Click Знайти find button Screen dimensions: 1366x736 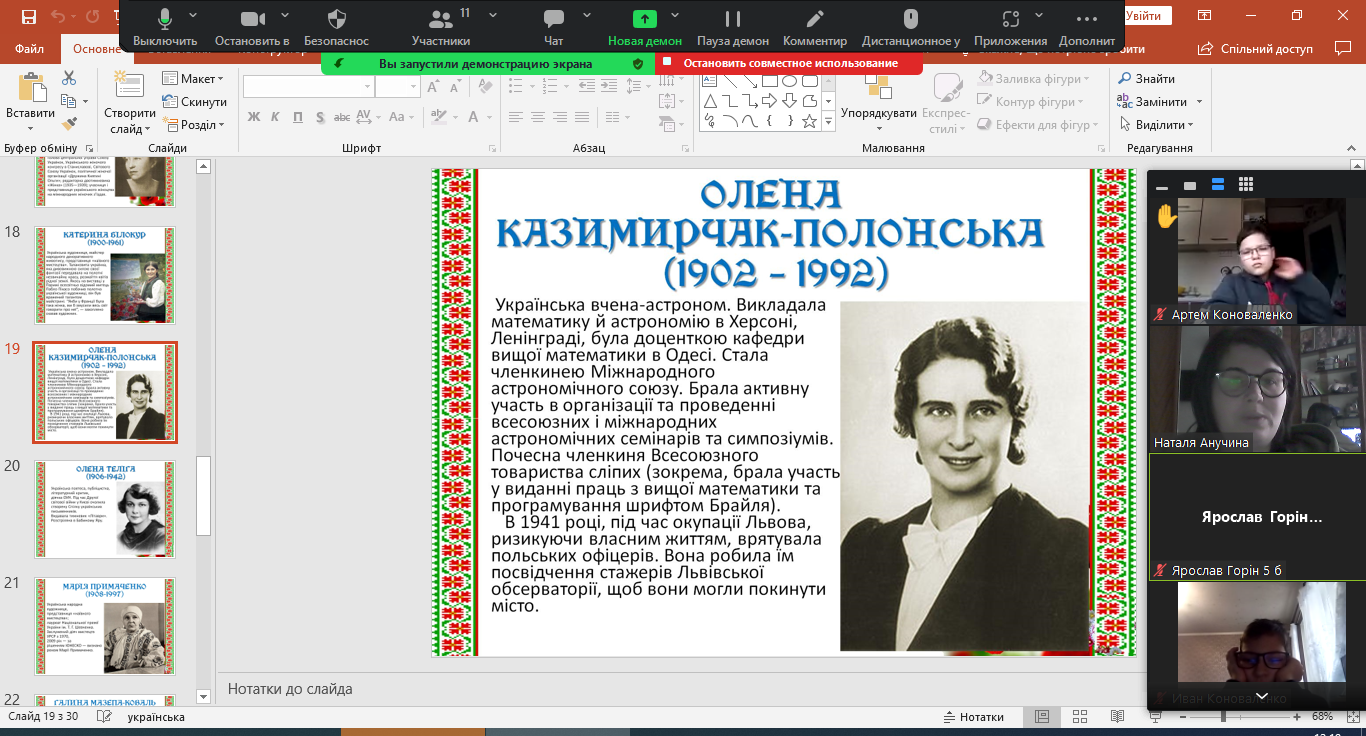(1146, 79)
